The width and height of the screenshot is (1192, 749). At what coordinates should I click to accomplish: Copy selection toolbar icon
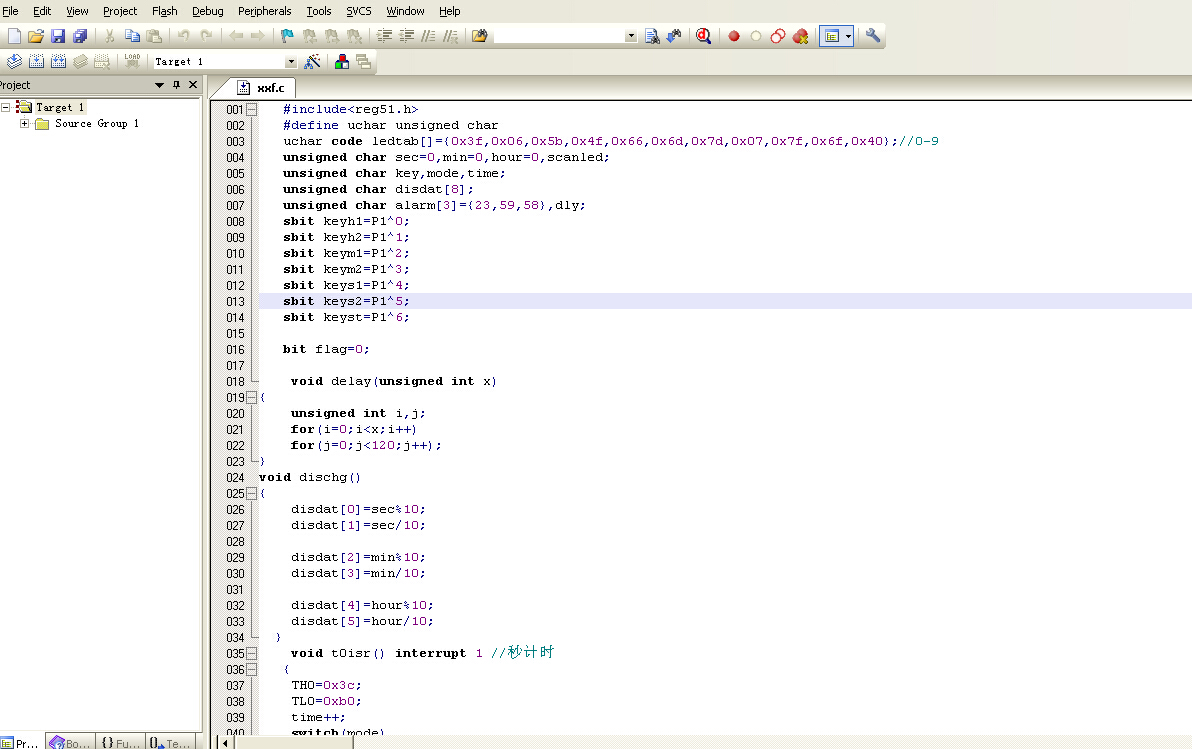tap(132, 36)
